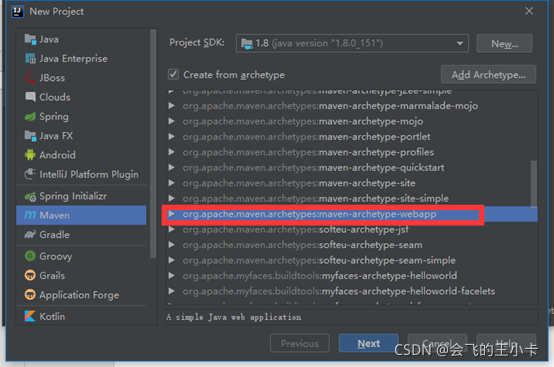Viewport: 554px width, 367px height.
Task: Expand the maven-archetype-profiles node
Action: click(x=172, y=152)
